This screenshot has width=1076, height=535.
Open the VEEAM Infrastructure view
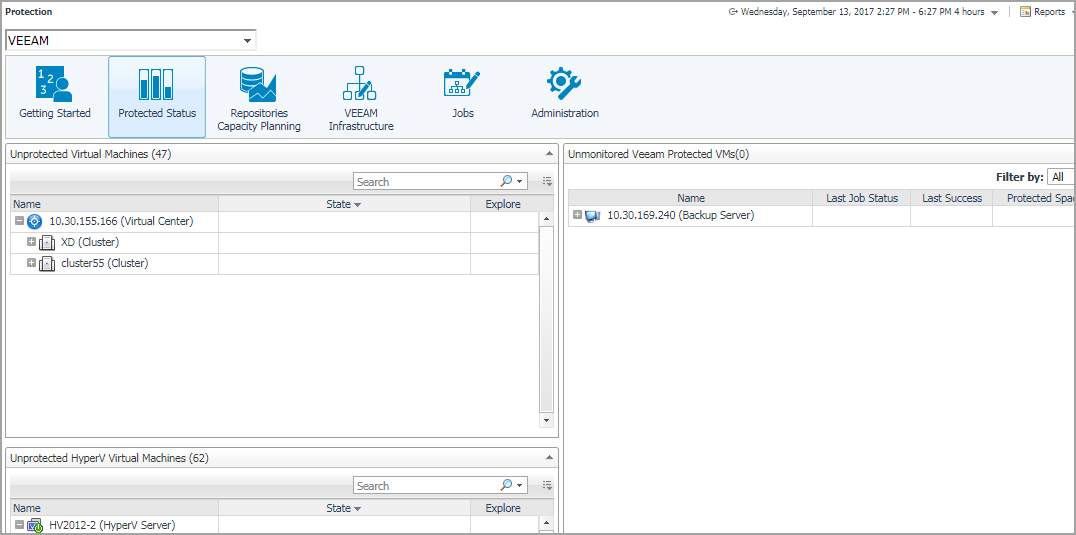(361, 97)
